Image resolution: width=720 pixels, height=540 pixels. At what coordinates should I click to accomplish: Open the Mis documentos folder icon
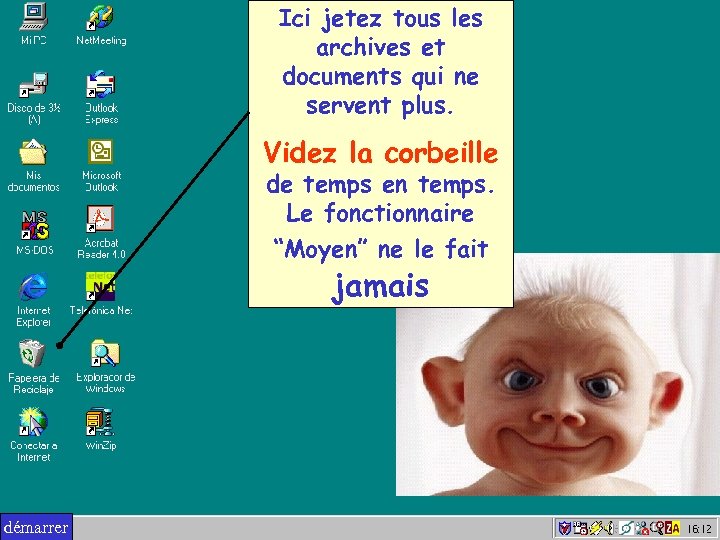click(x=33, y=152)
